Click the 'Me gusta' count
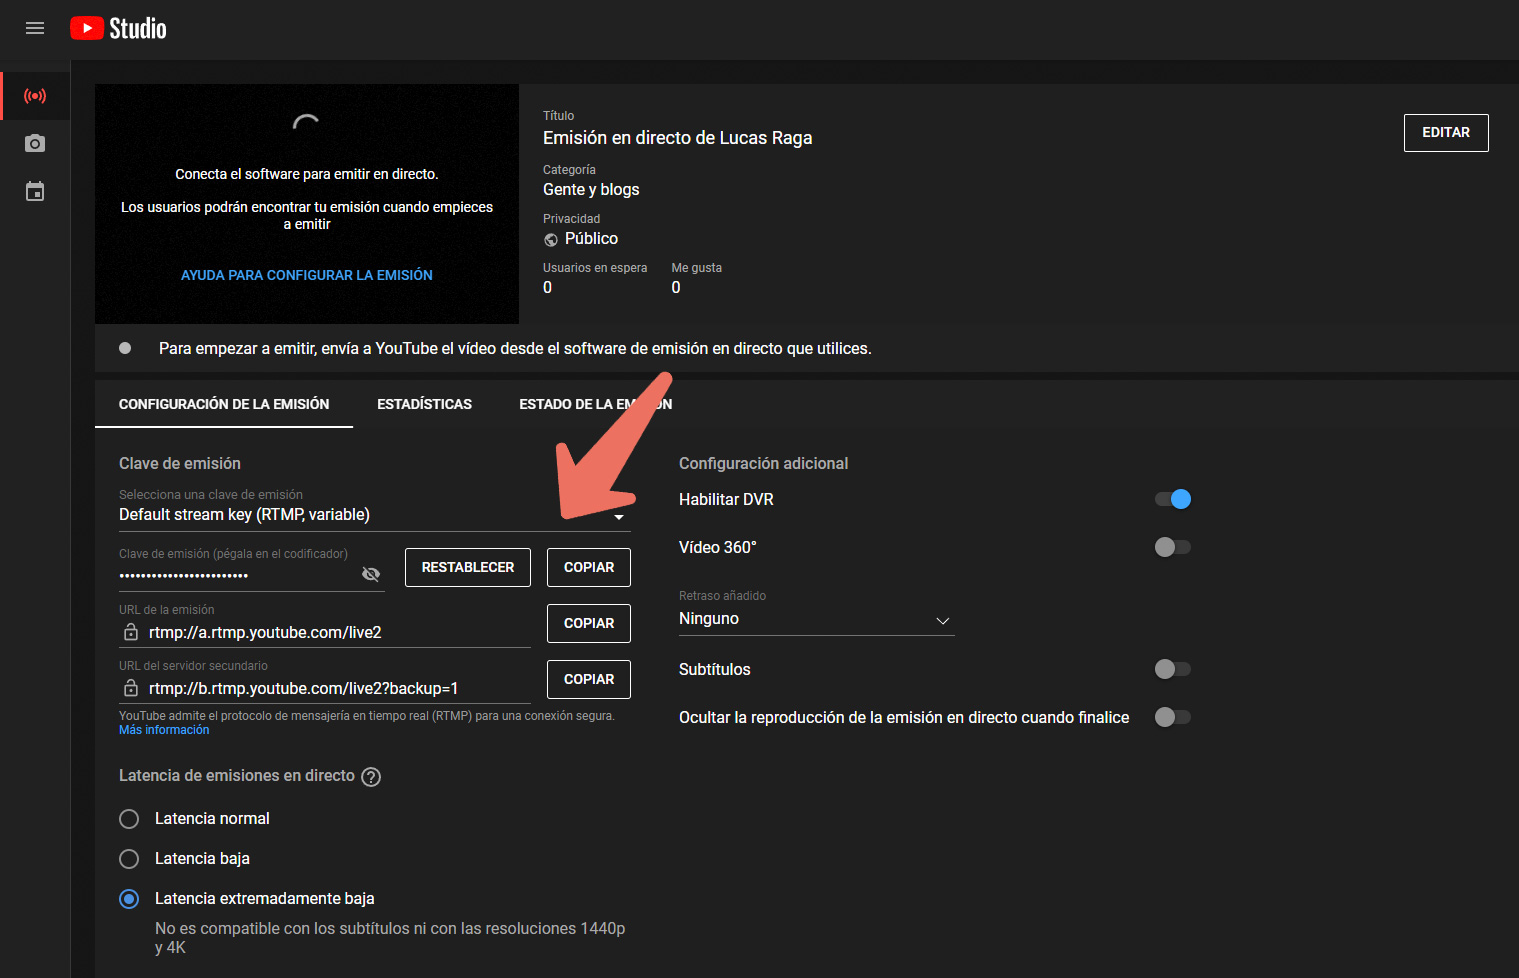 [676, 288]
